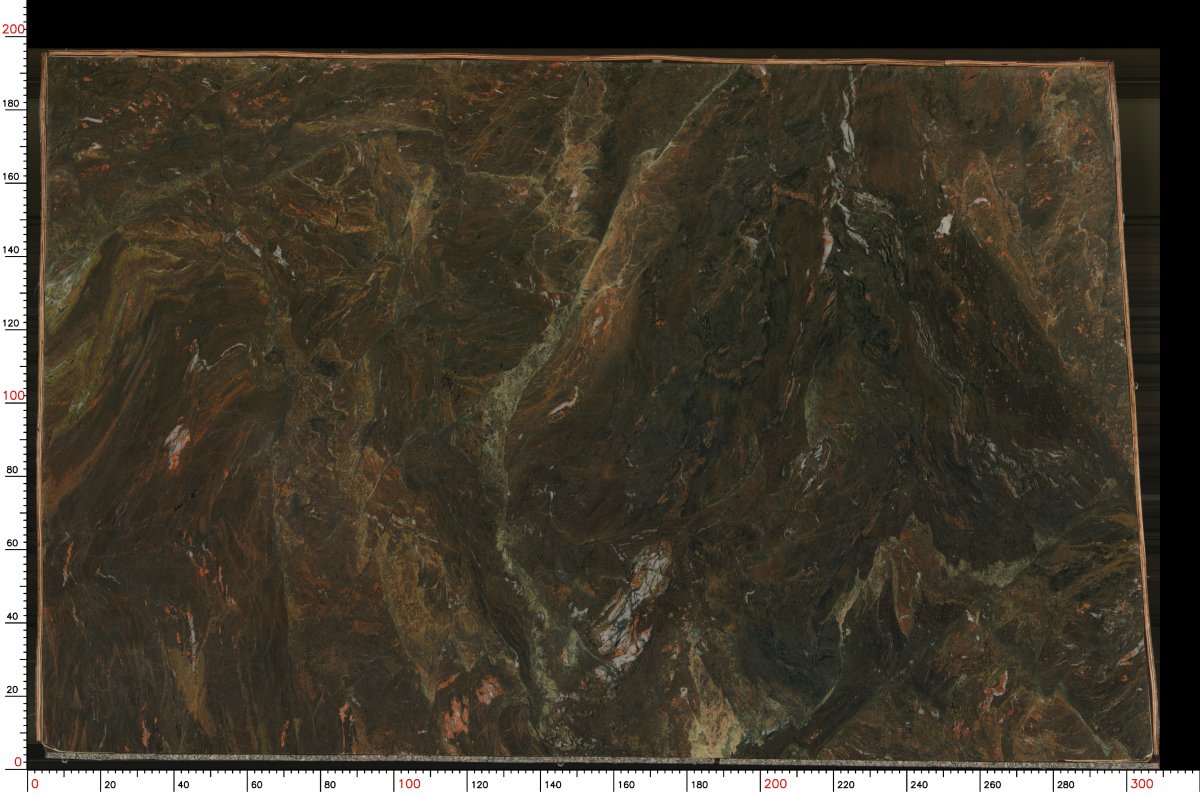Click the "20" mark on the horizontal ruler

point(110,786)
